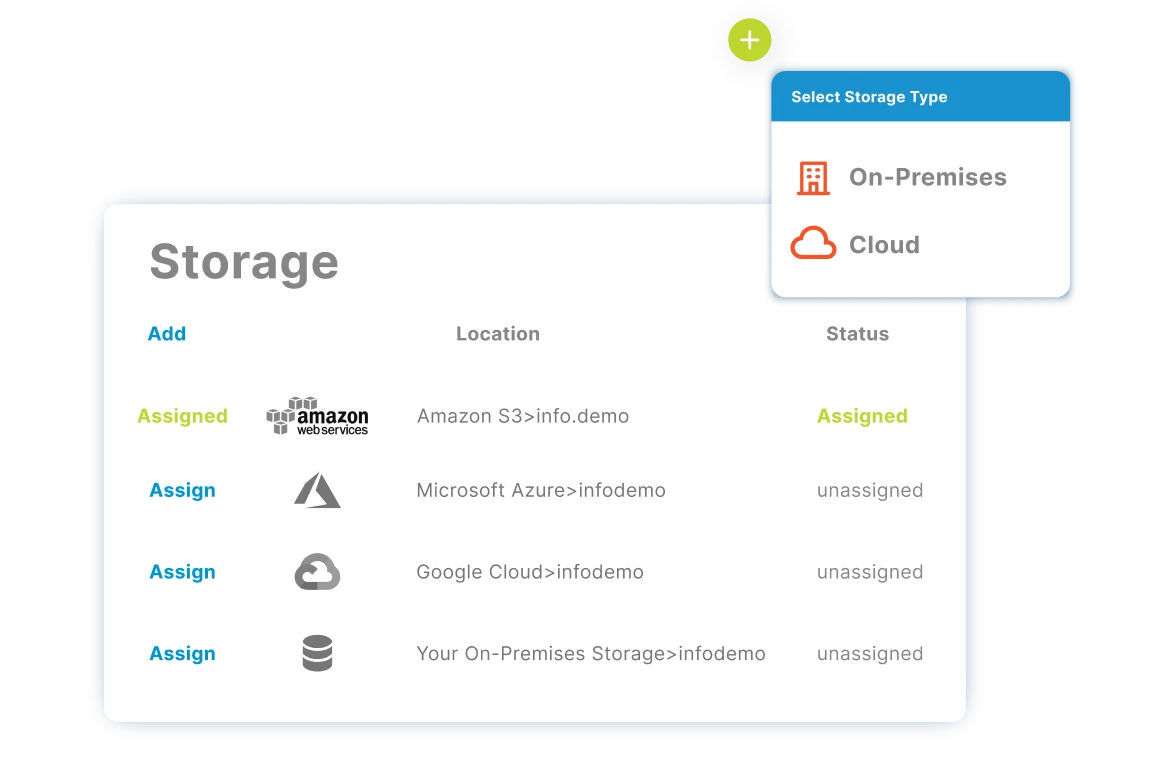This screenshot has width=1152, height=768.
Task: Click the Location column header
Action: 498,334
